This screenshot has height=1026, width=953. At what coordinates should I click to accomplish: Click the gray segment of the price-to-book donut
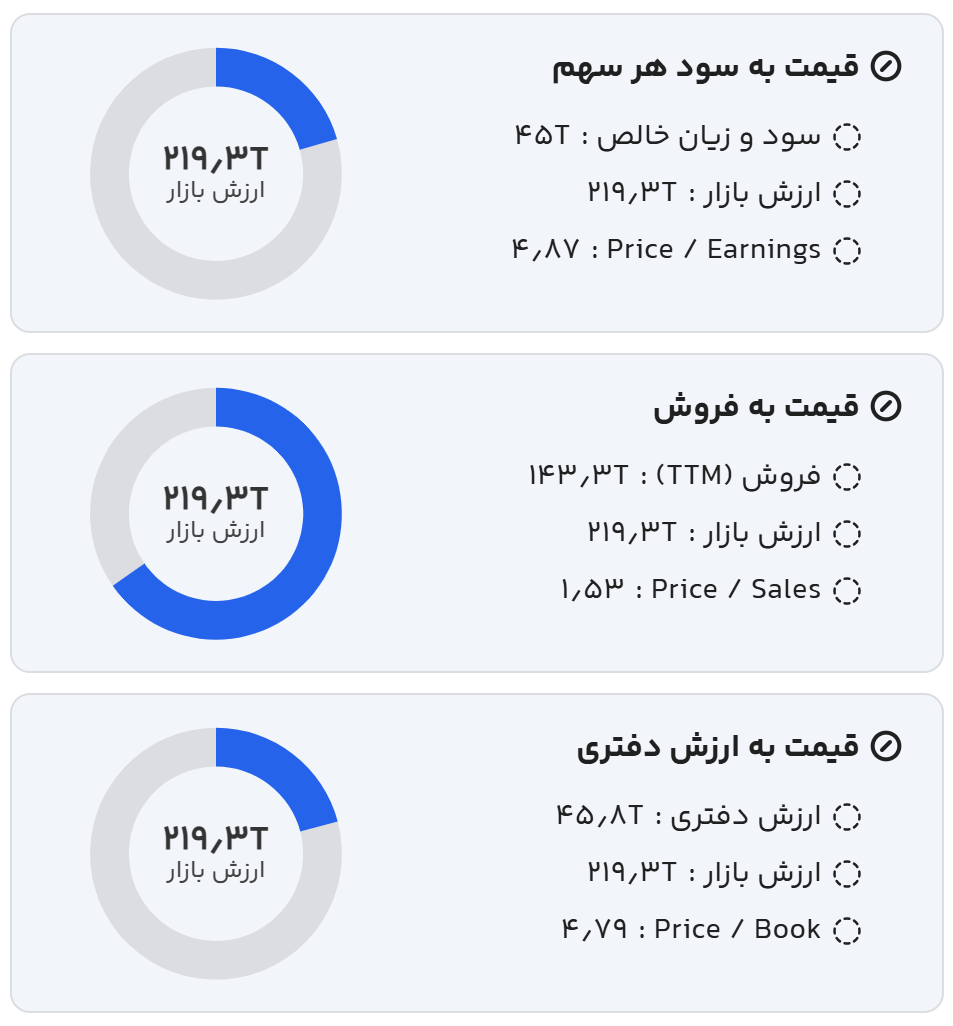130,900
